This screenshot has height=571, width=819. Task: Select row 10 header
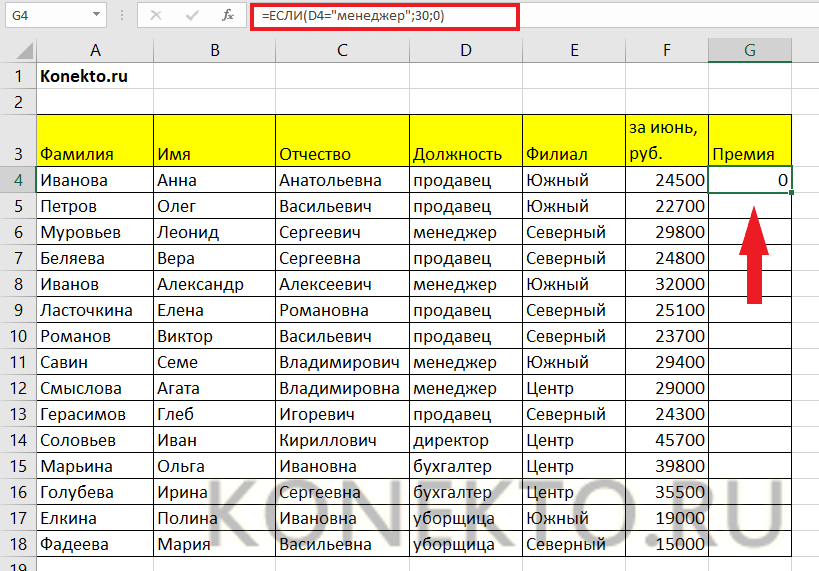pos(17,336)
